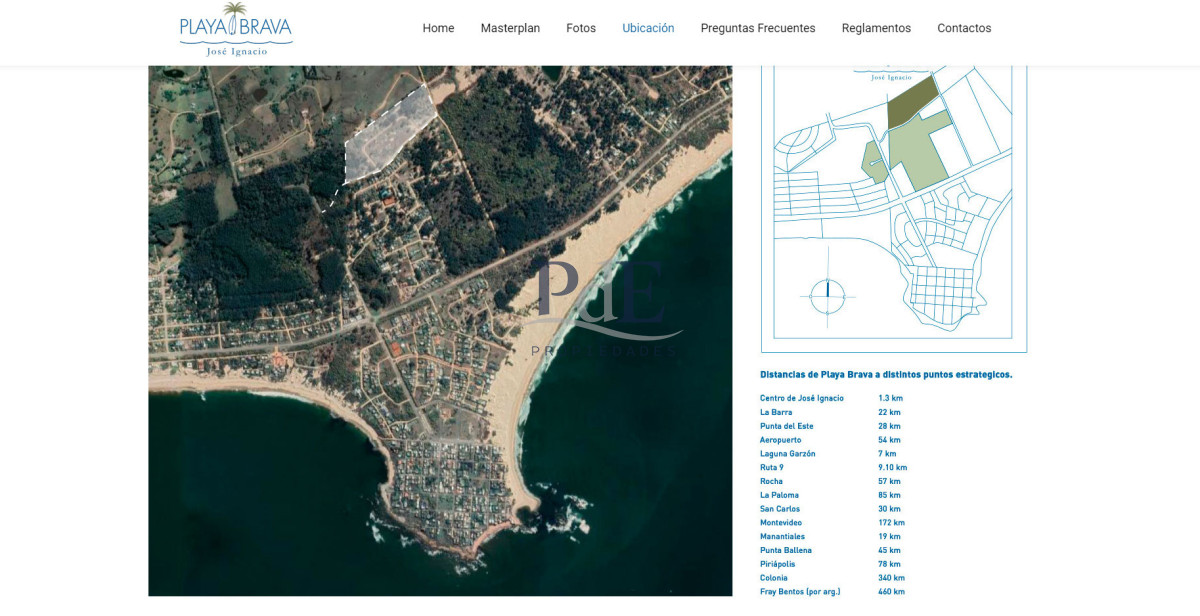Select the Fray Bentos (por arg.) row
Screen dimensions: 1200x616
800,592
